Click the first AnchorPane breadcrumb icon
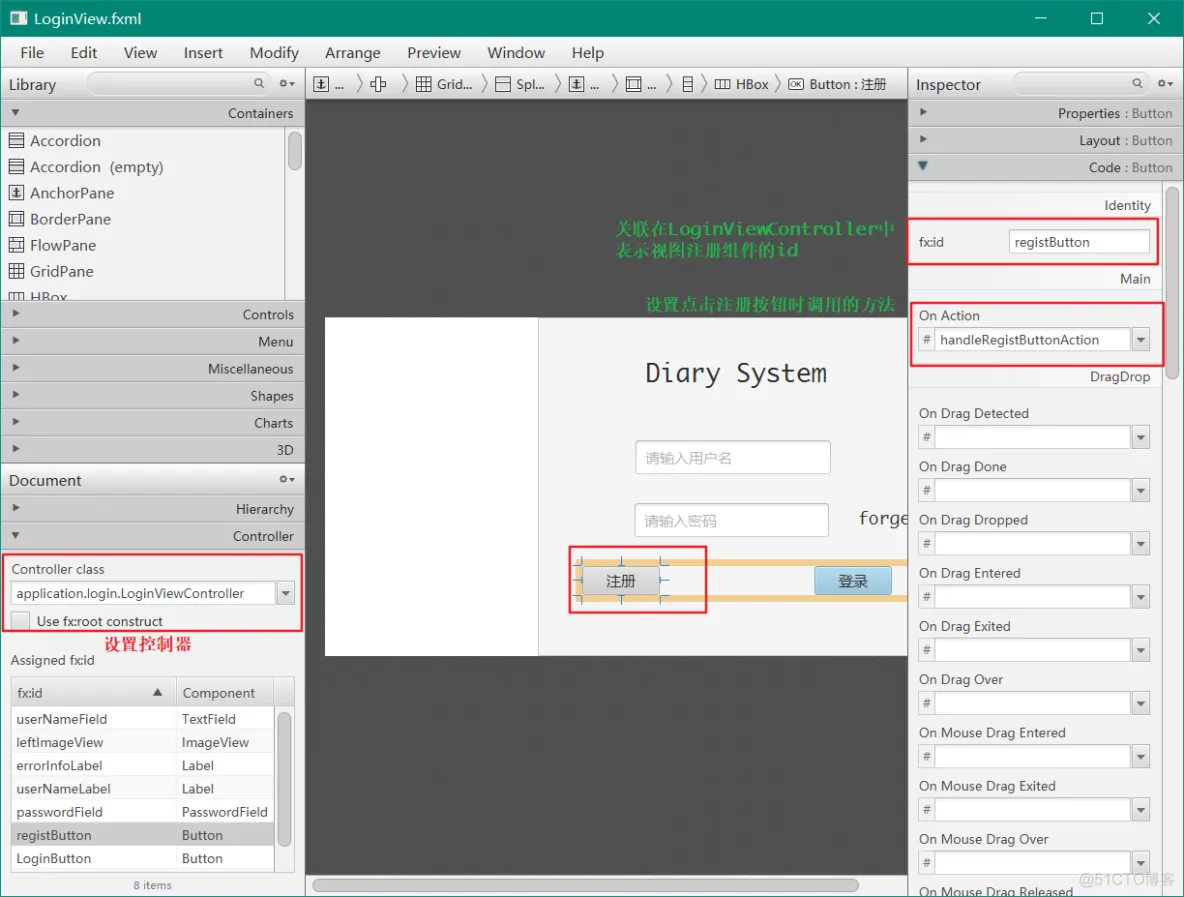The height and width of the screenshot is (897, 1184). pyautogui.click(x=321, y=84)
